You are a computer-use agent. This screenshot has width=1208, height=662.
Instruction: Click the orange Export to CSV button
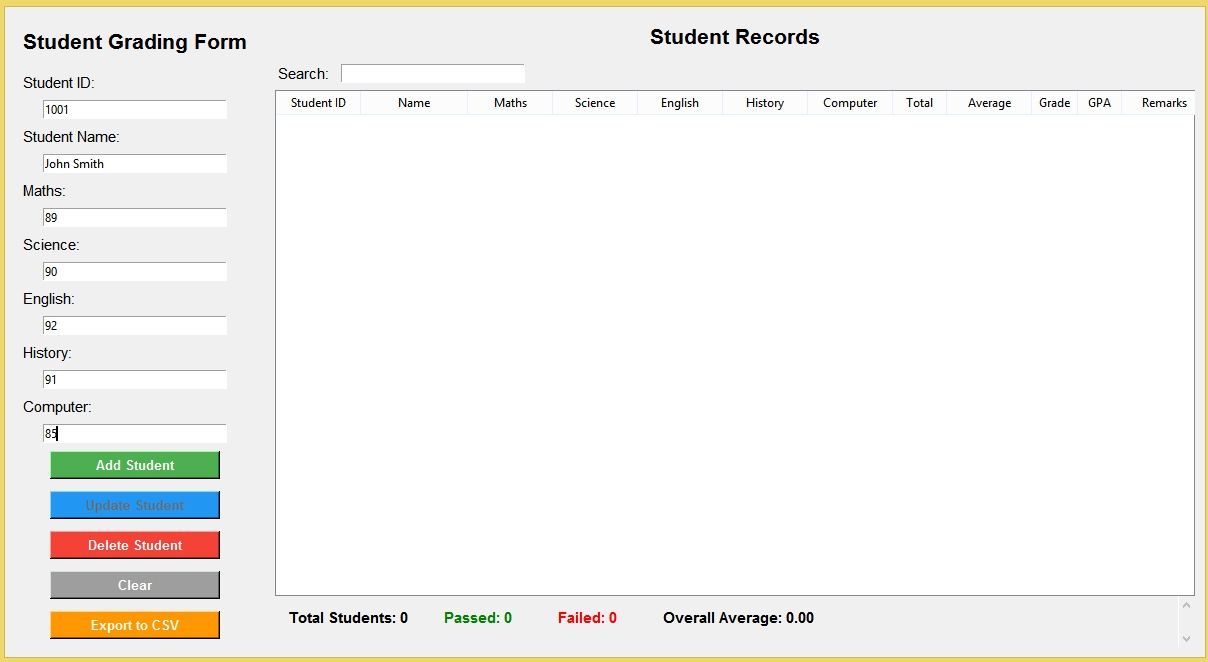tap(135, 625)
